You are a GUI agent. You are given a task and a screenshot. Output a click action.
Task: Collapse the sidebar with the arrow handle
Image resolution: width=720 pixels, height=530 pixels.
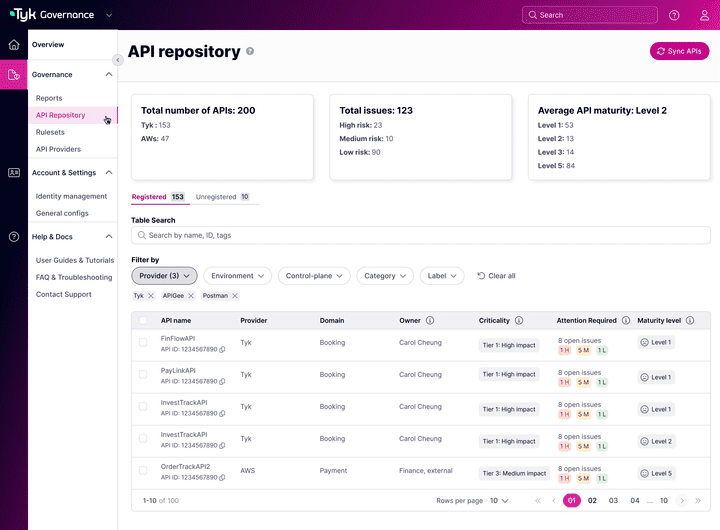point(118,60)
